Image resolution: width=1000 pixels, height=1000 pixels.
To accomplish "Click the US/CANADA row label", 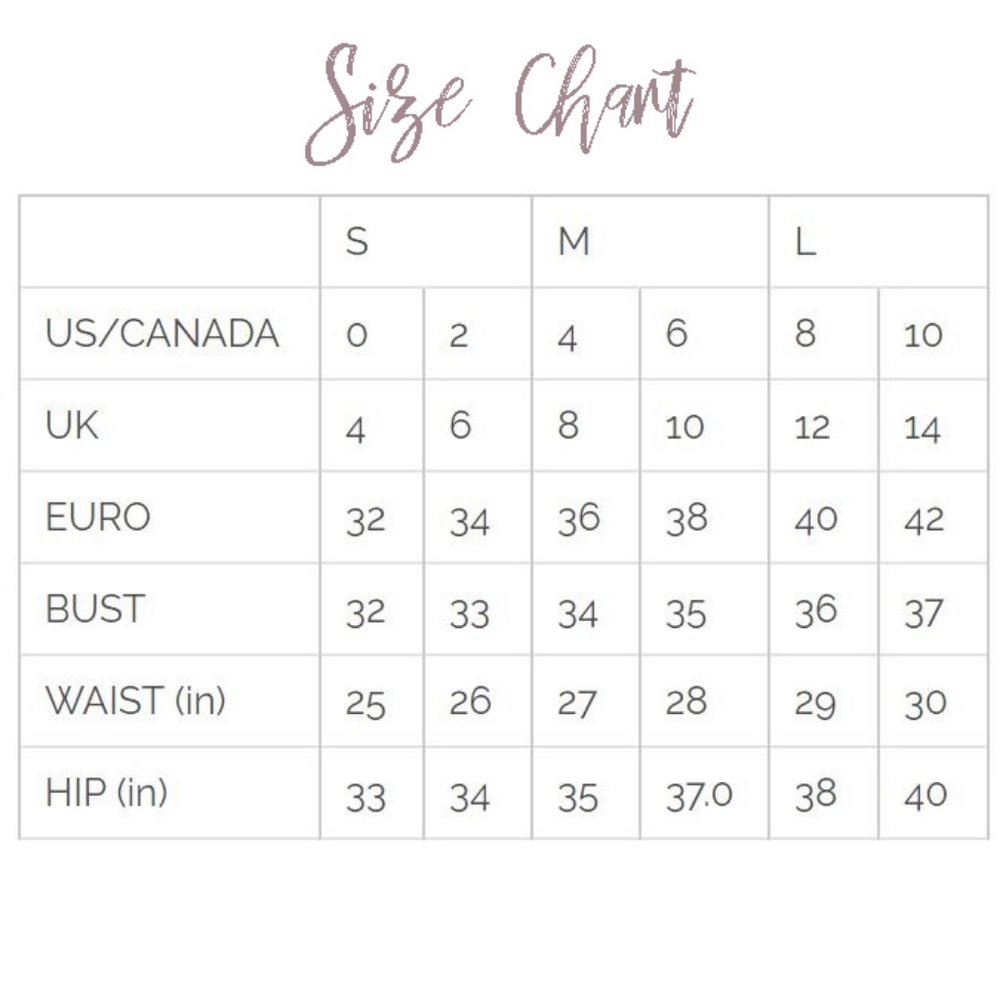I will pyautogui.click(x=162, y=334).
